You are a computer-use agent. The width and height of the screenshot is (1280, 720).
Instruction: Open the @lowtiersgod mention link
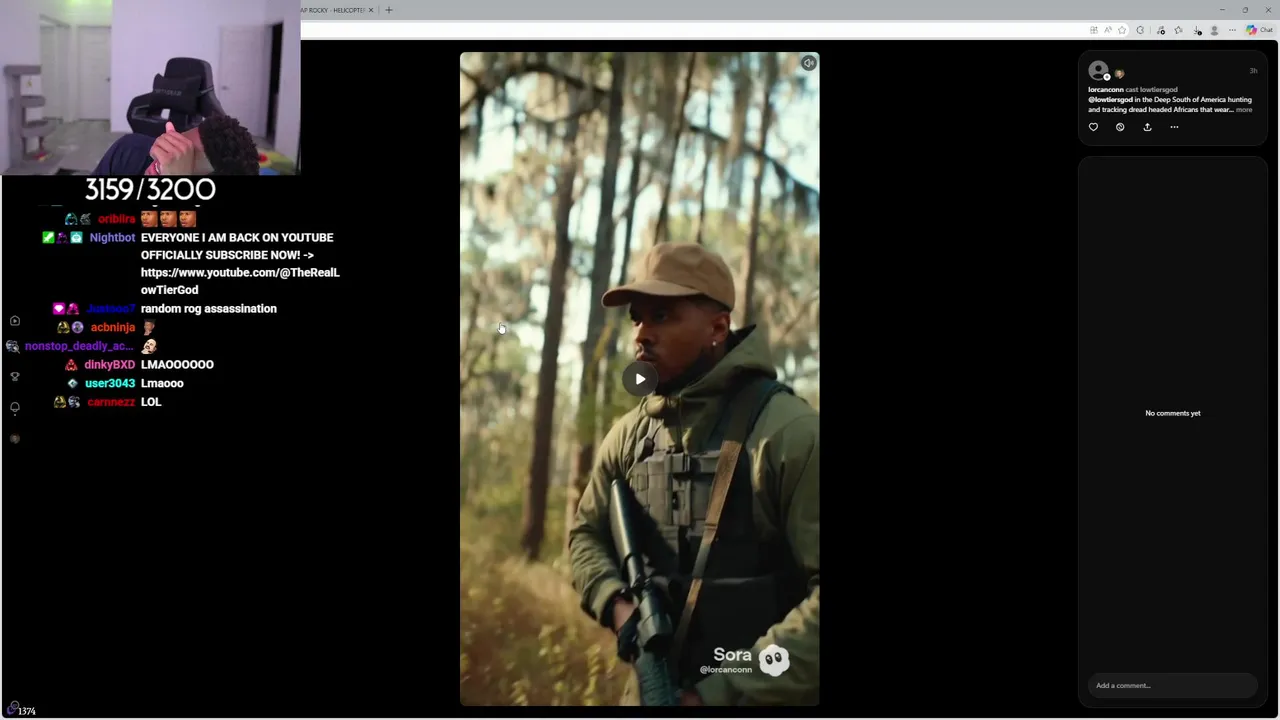(x=1110, y=100)
